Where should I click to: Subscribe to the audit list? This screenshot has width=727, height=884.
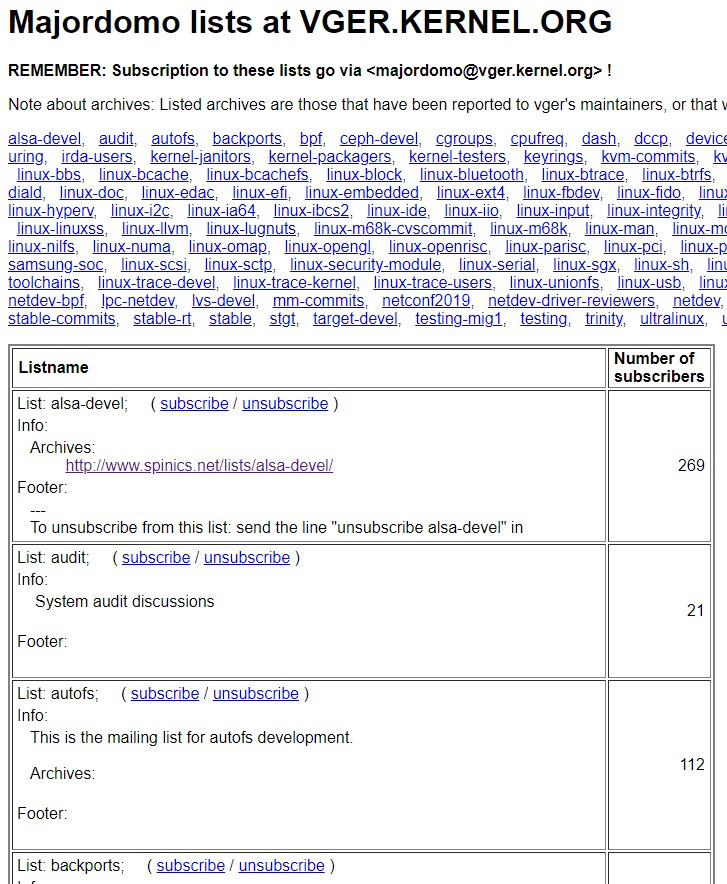pyautogui.click(x=156, y=558)
